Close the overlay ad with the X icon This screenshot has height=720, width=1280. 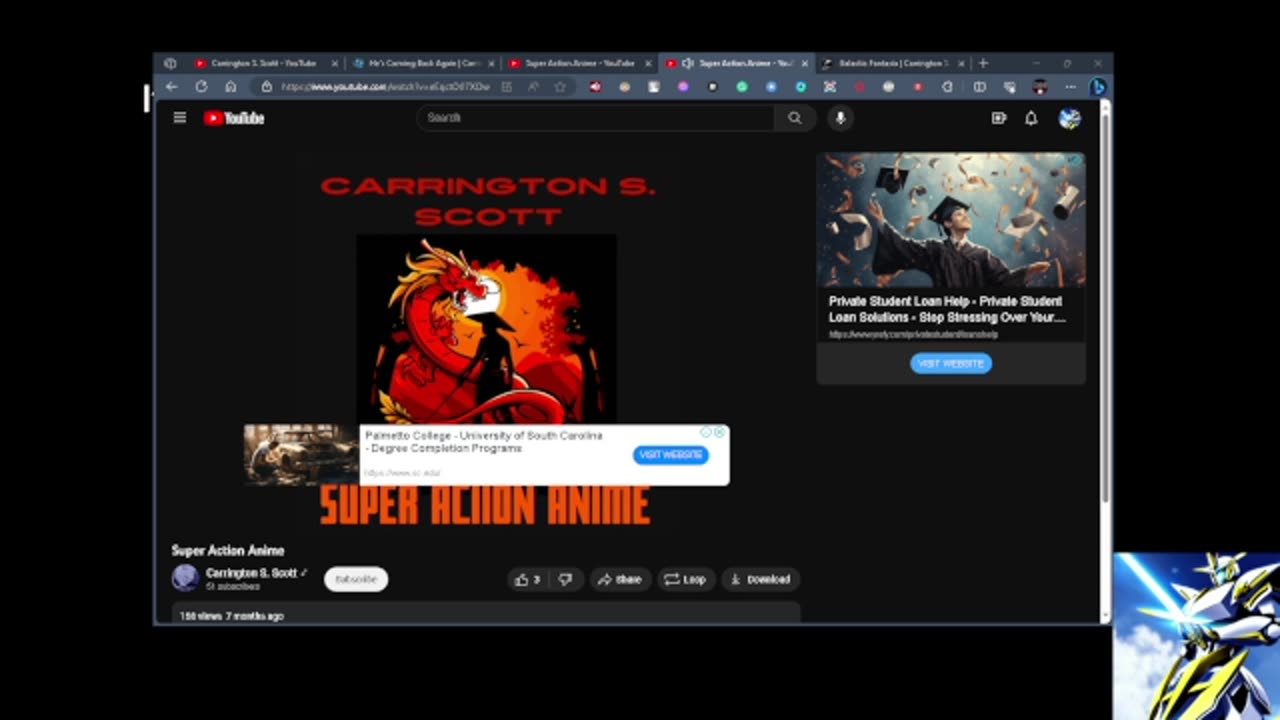719,433
